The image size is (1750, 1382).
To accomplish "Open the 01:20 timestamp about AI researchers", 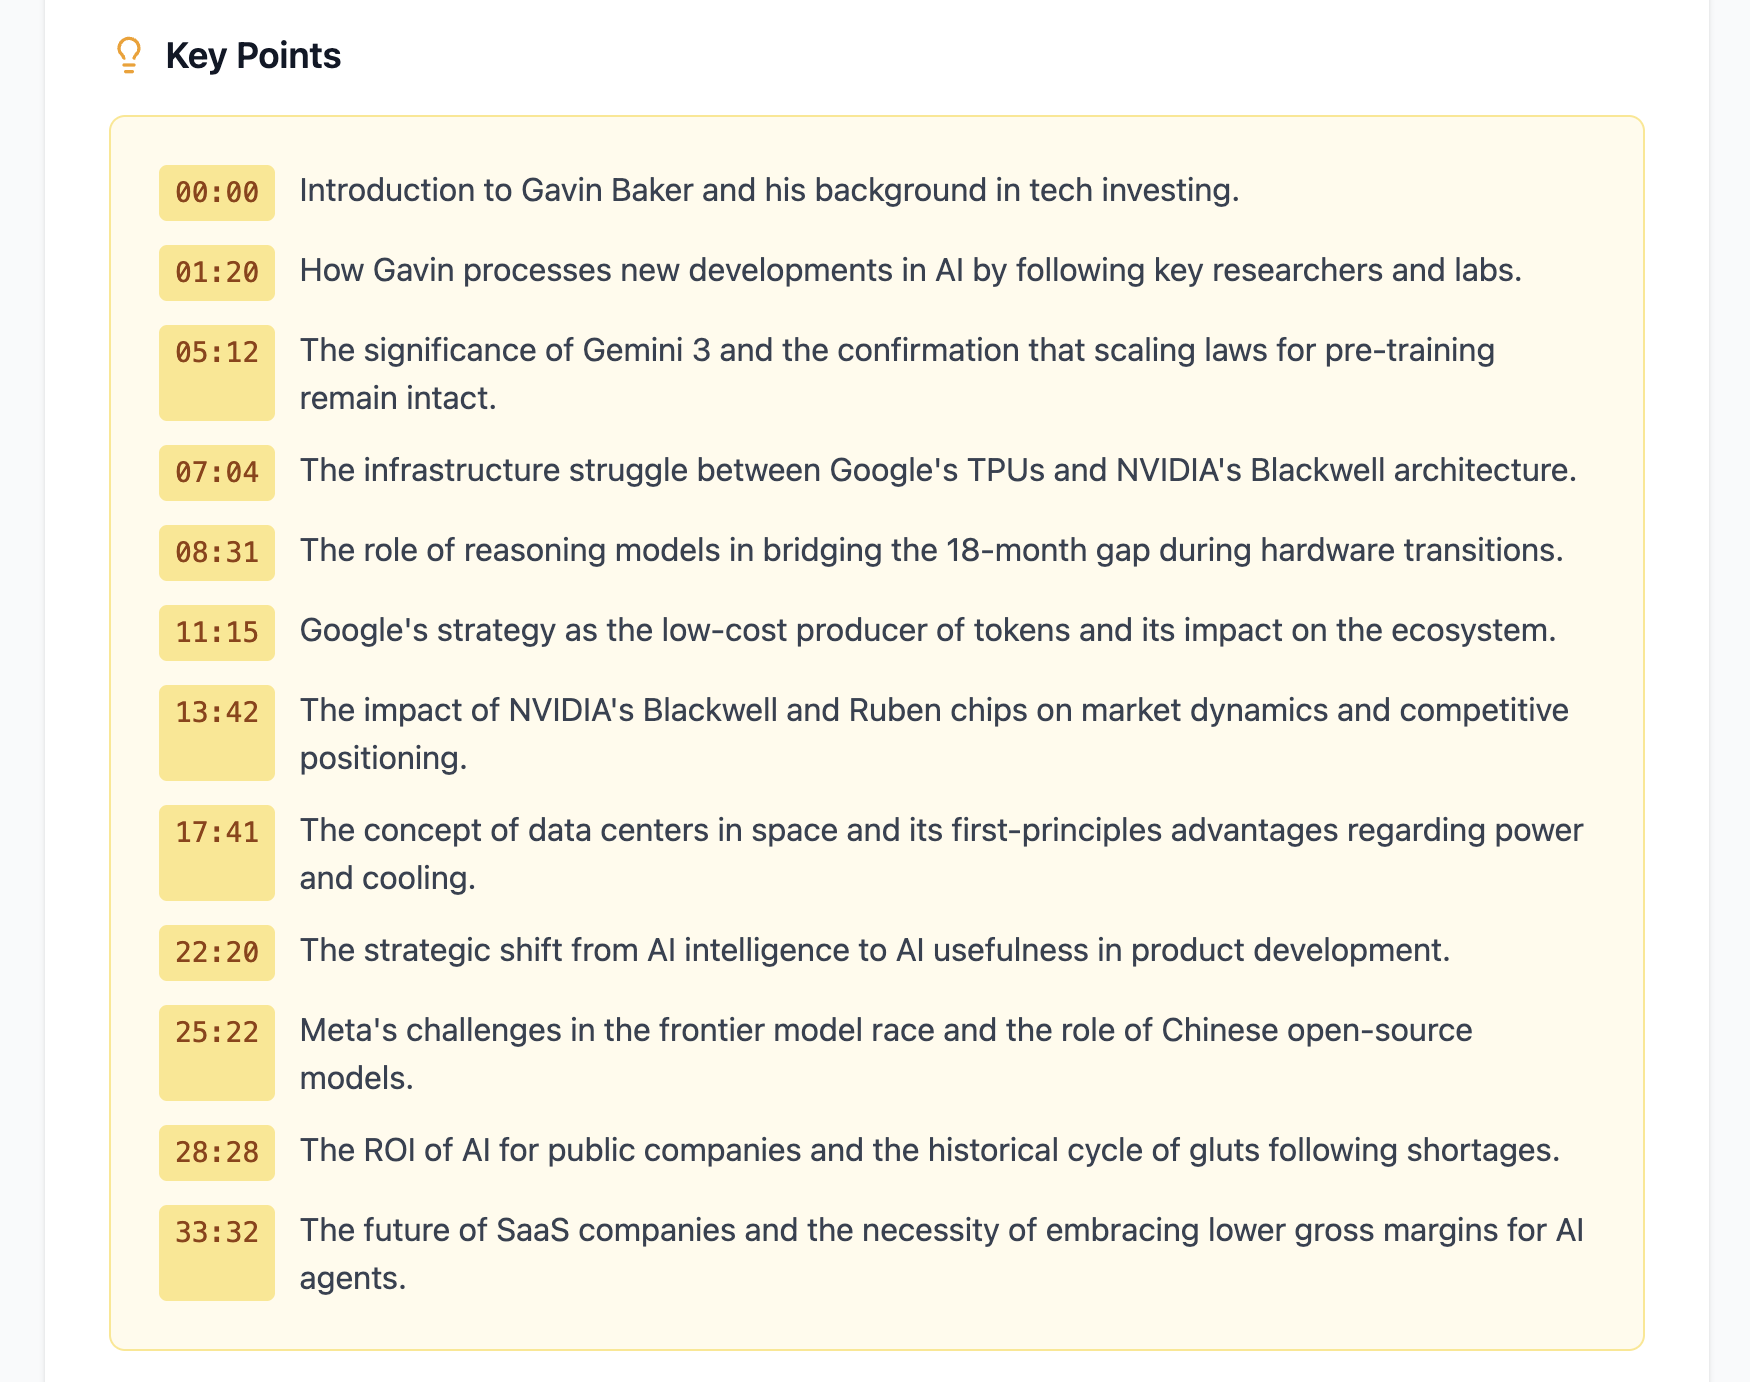I will [216, 271].
